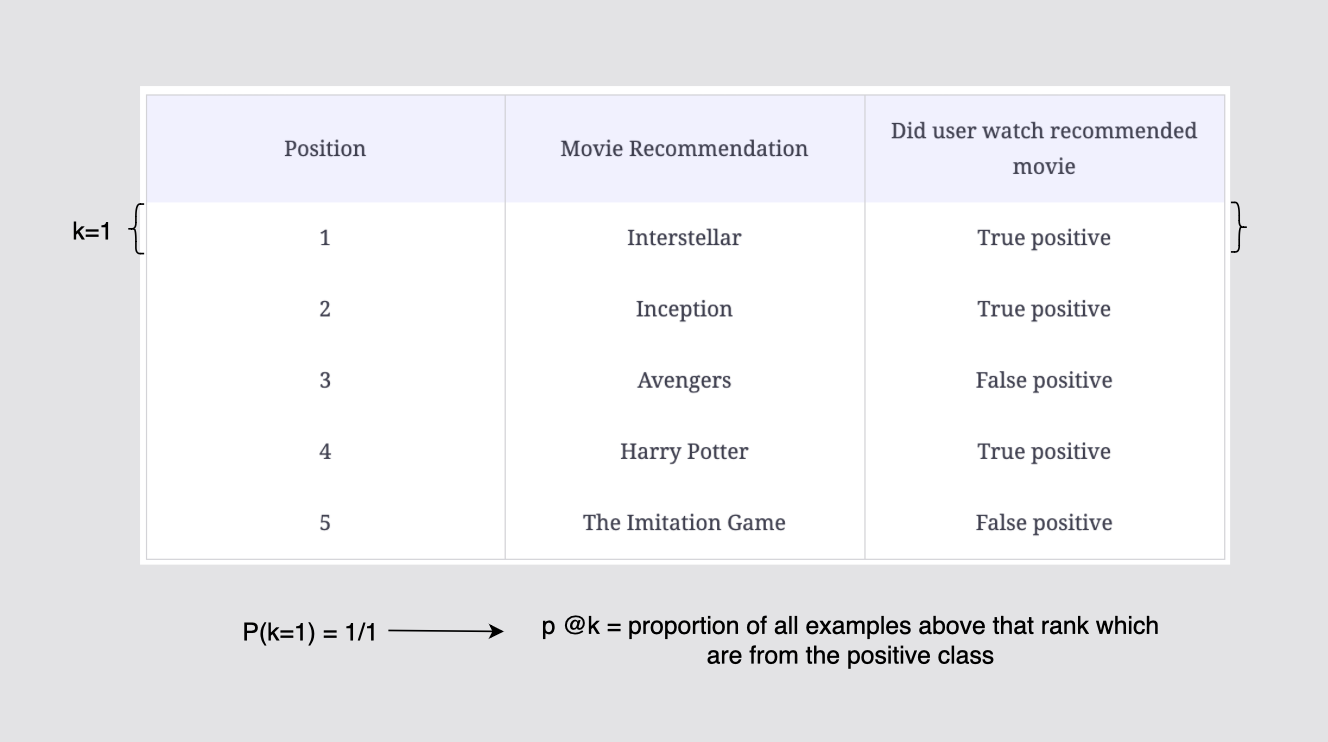Select the "Did user watch recommended movie" header

click(1044, 149)
